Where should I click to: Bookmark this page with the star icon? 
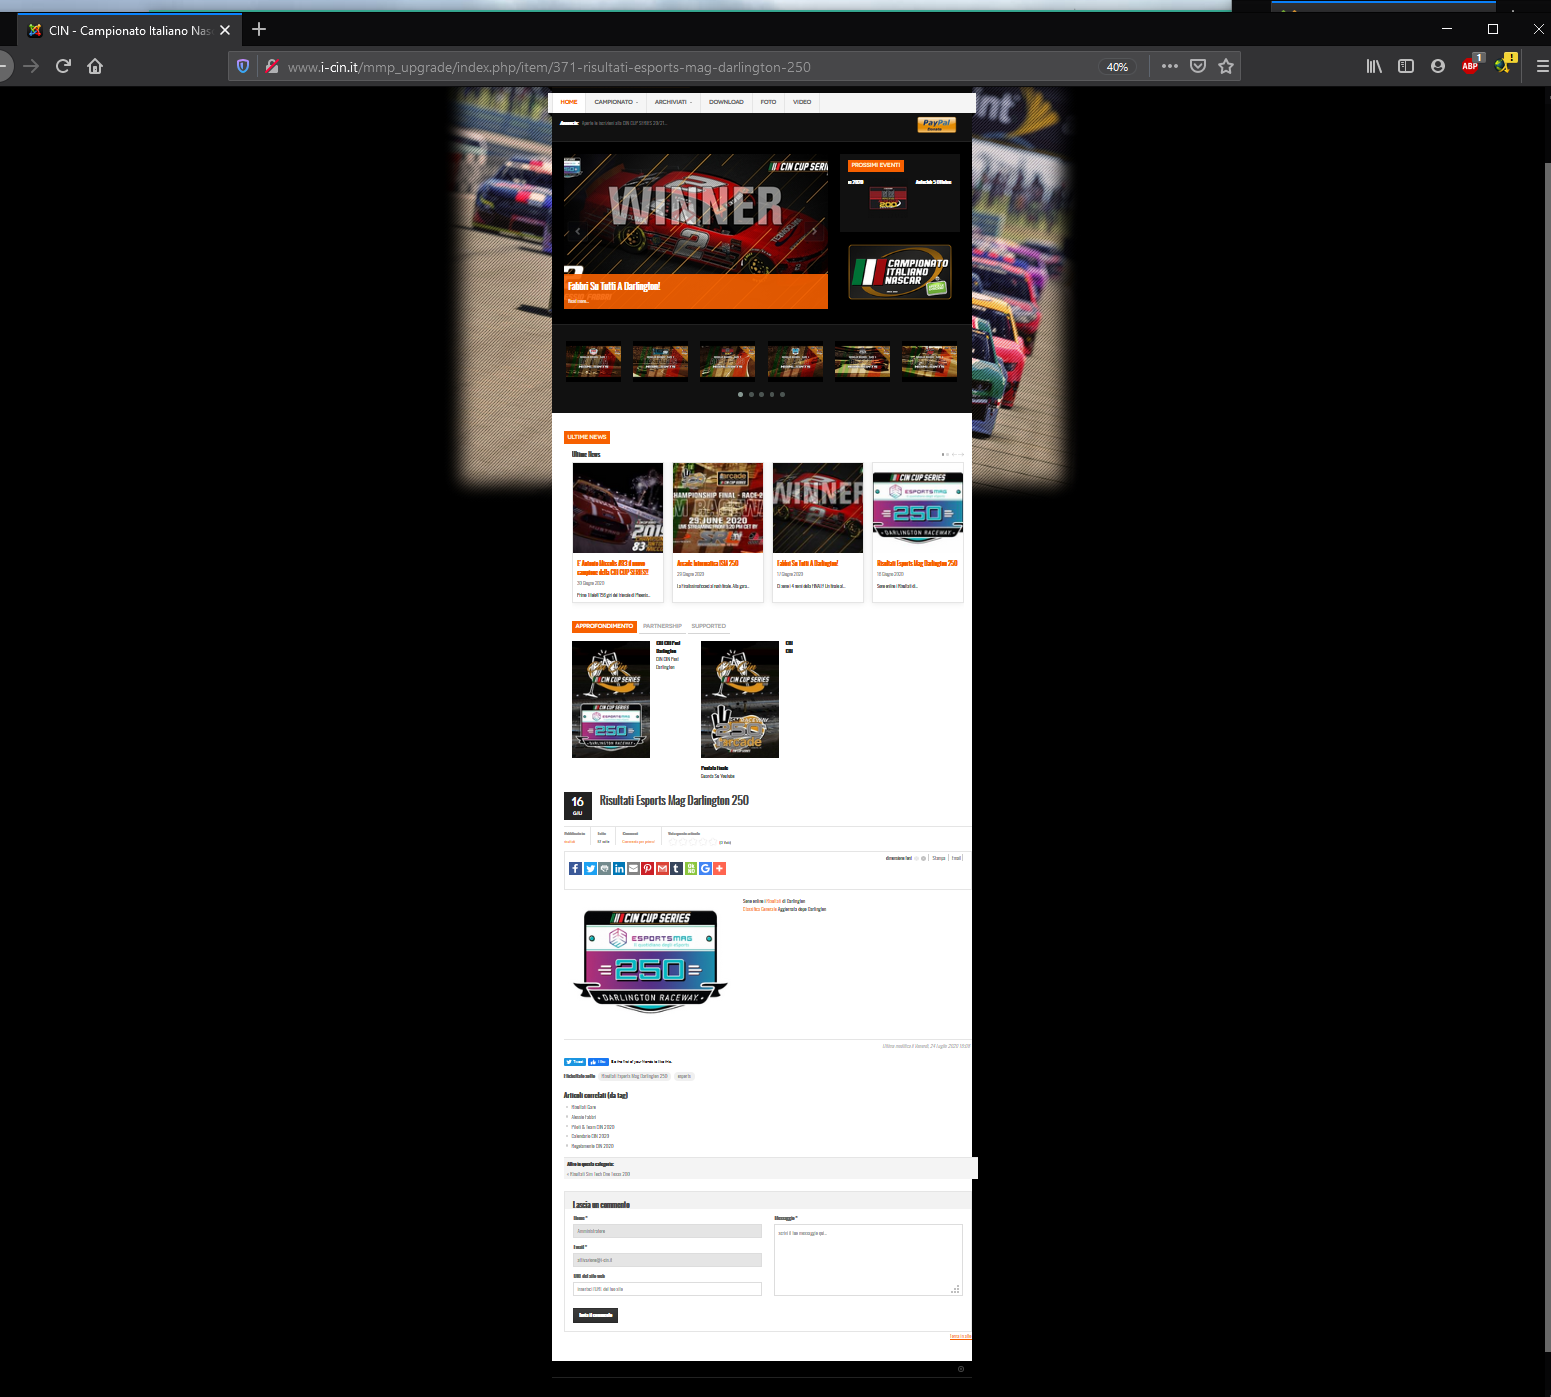[1226, 66]
